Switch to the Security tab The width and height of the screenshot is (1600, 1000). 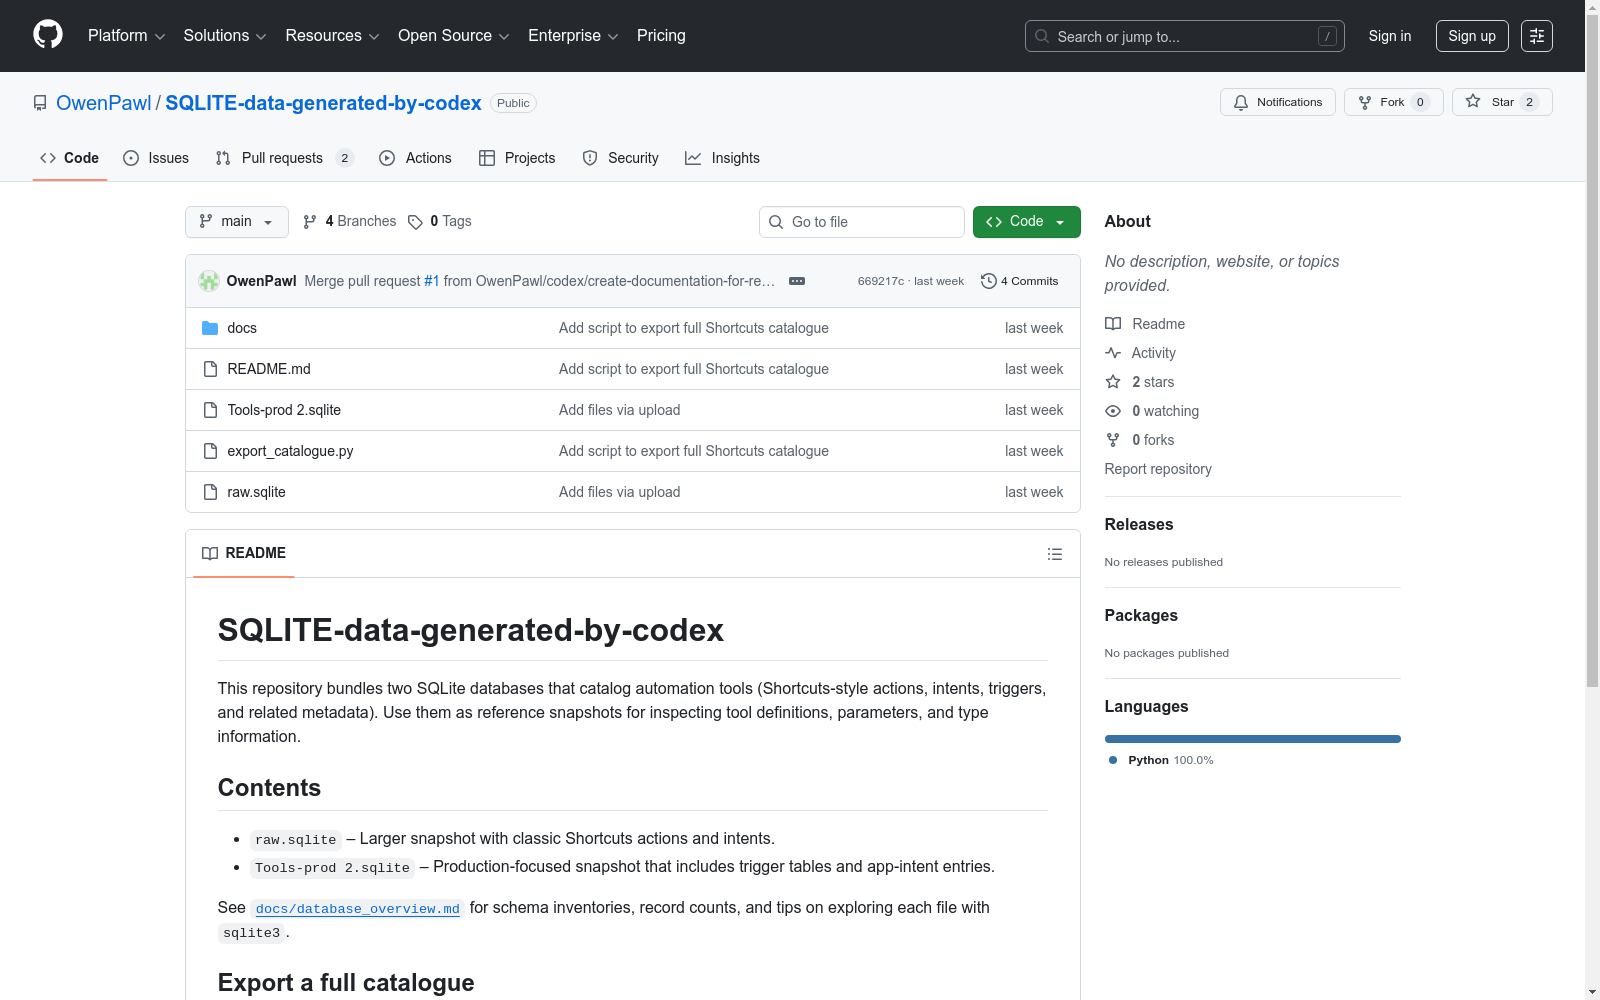pos(620,158)
